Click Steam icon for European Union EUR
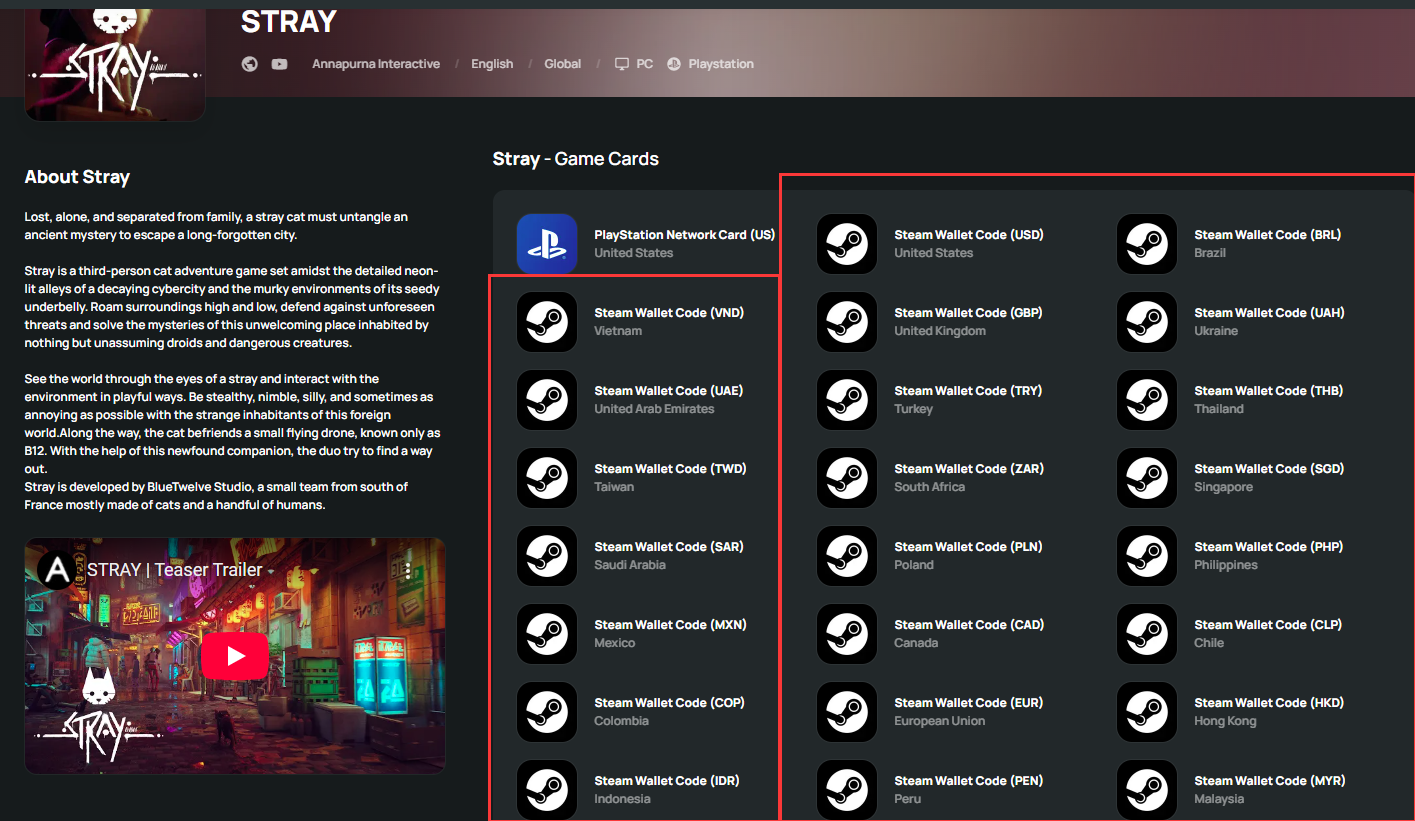Viewport: 1415px width, 821px height. (847, 712)
